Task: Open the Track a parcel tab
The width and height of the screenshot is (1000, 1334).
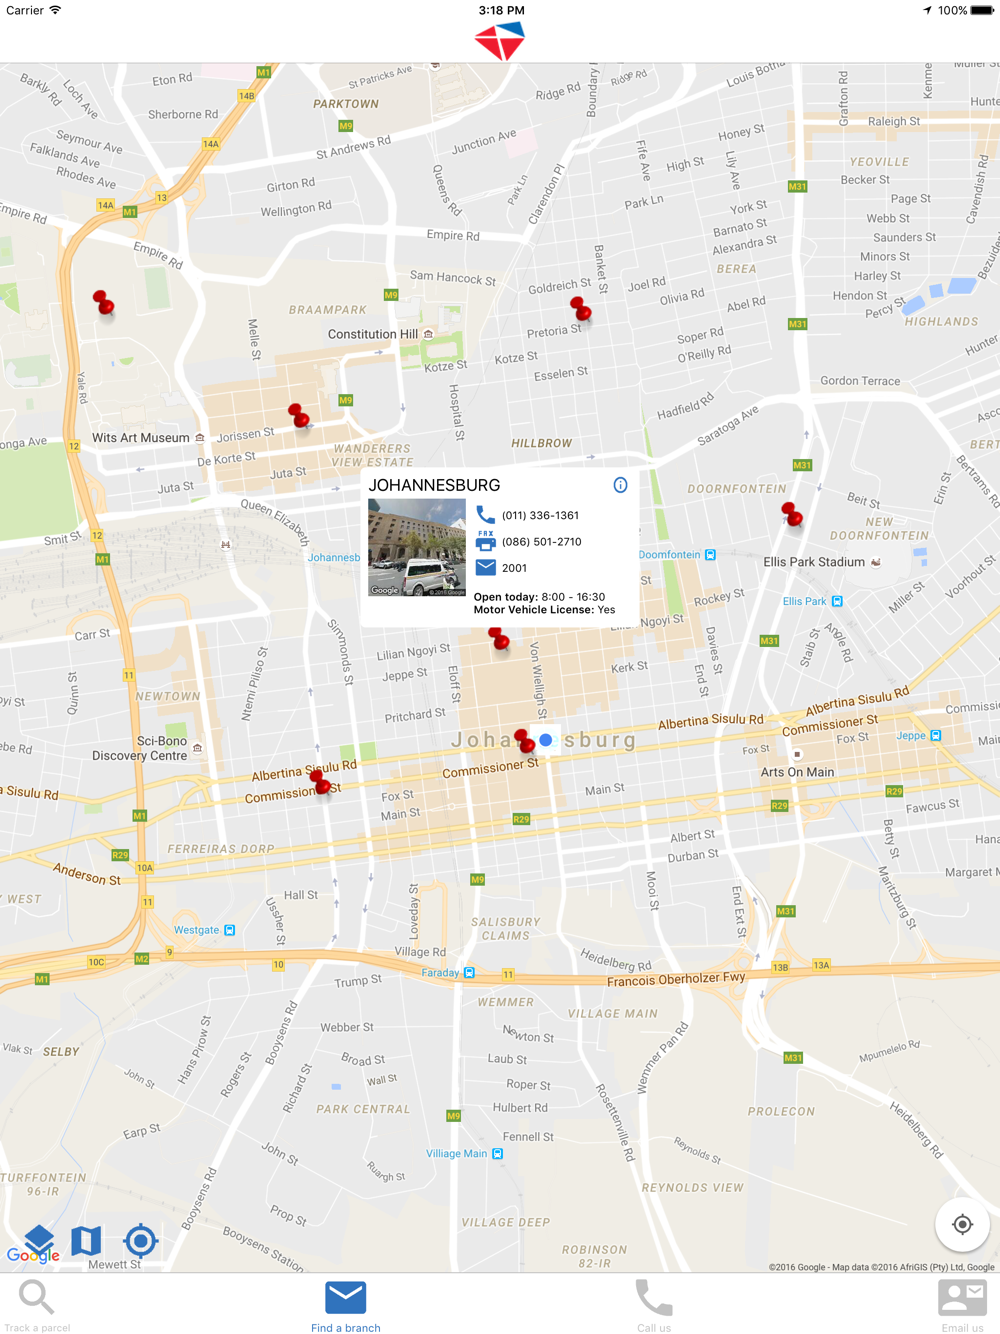Action: [x=37, y=1305]
